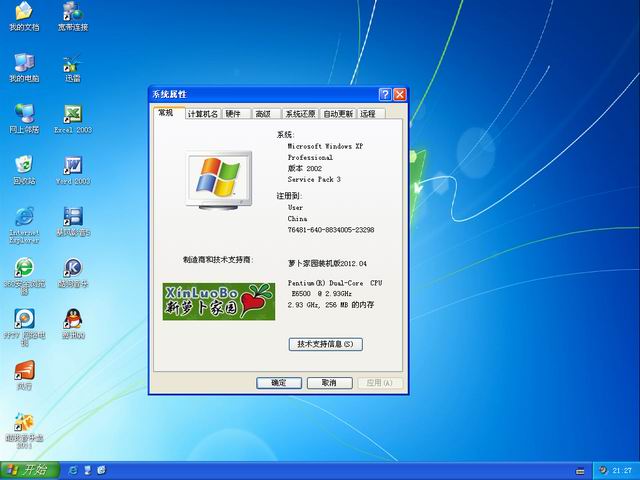Screen dimensions: 640x480
Task: Click the 21:27 taskbar clock
Action: 622,471
